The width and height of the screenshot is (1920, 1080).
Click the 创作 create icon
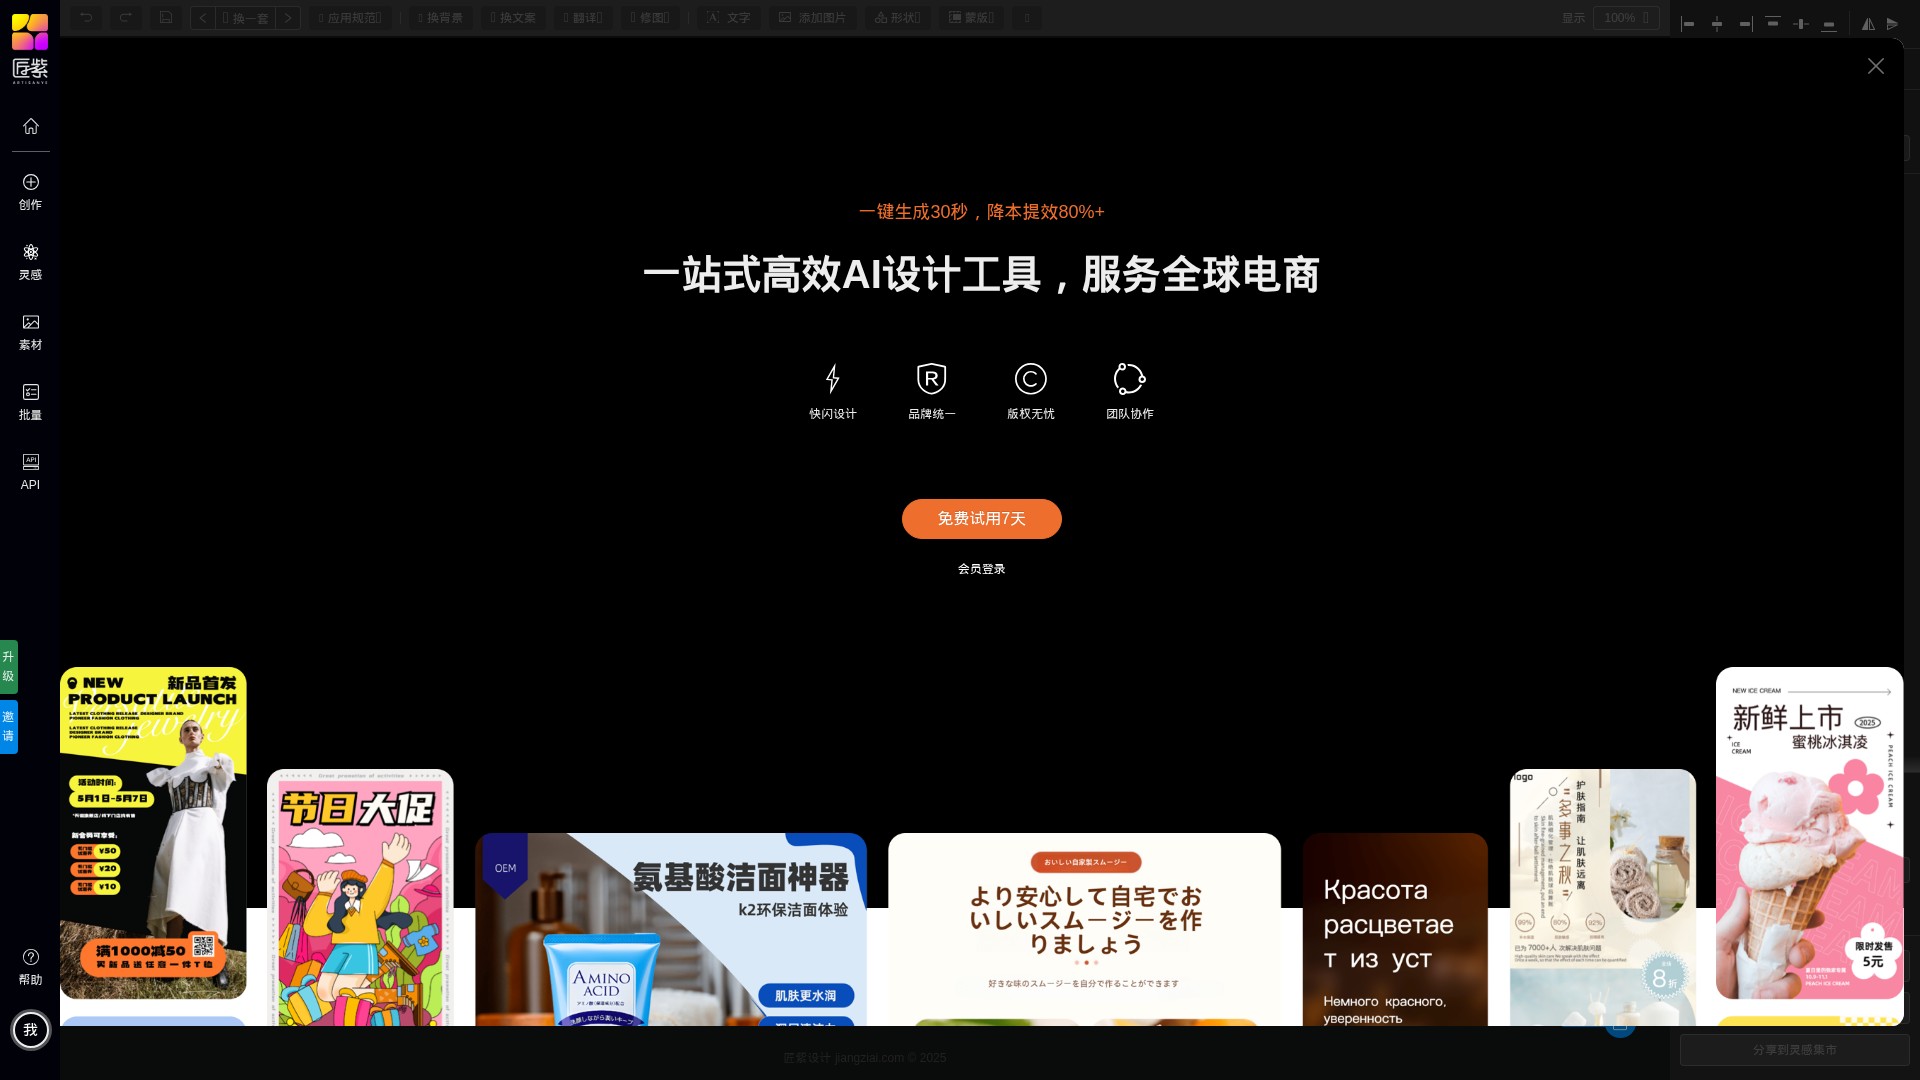point(30,191)
